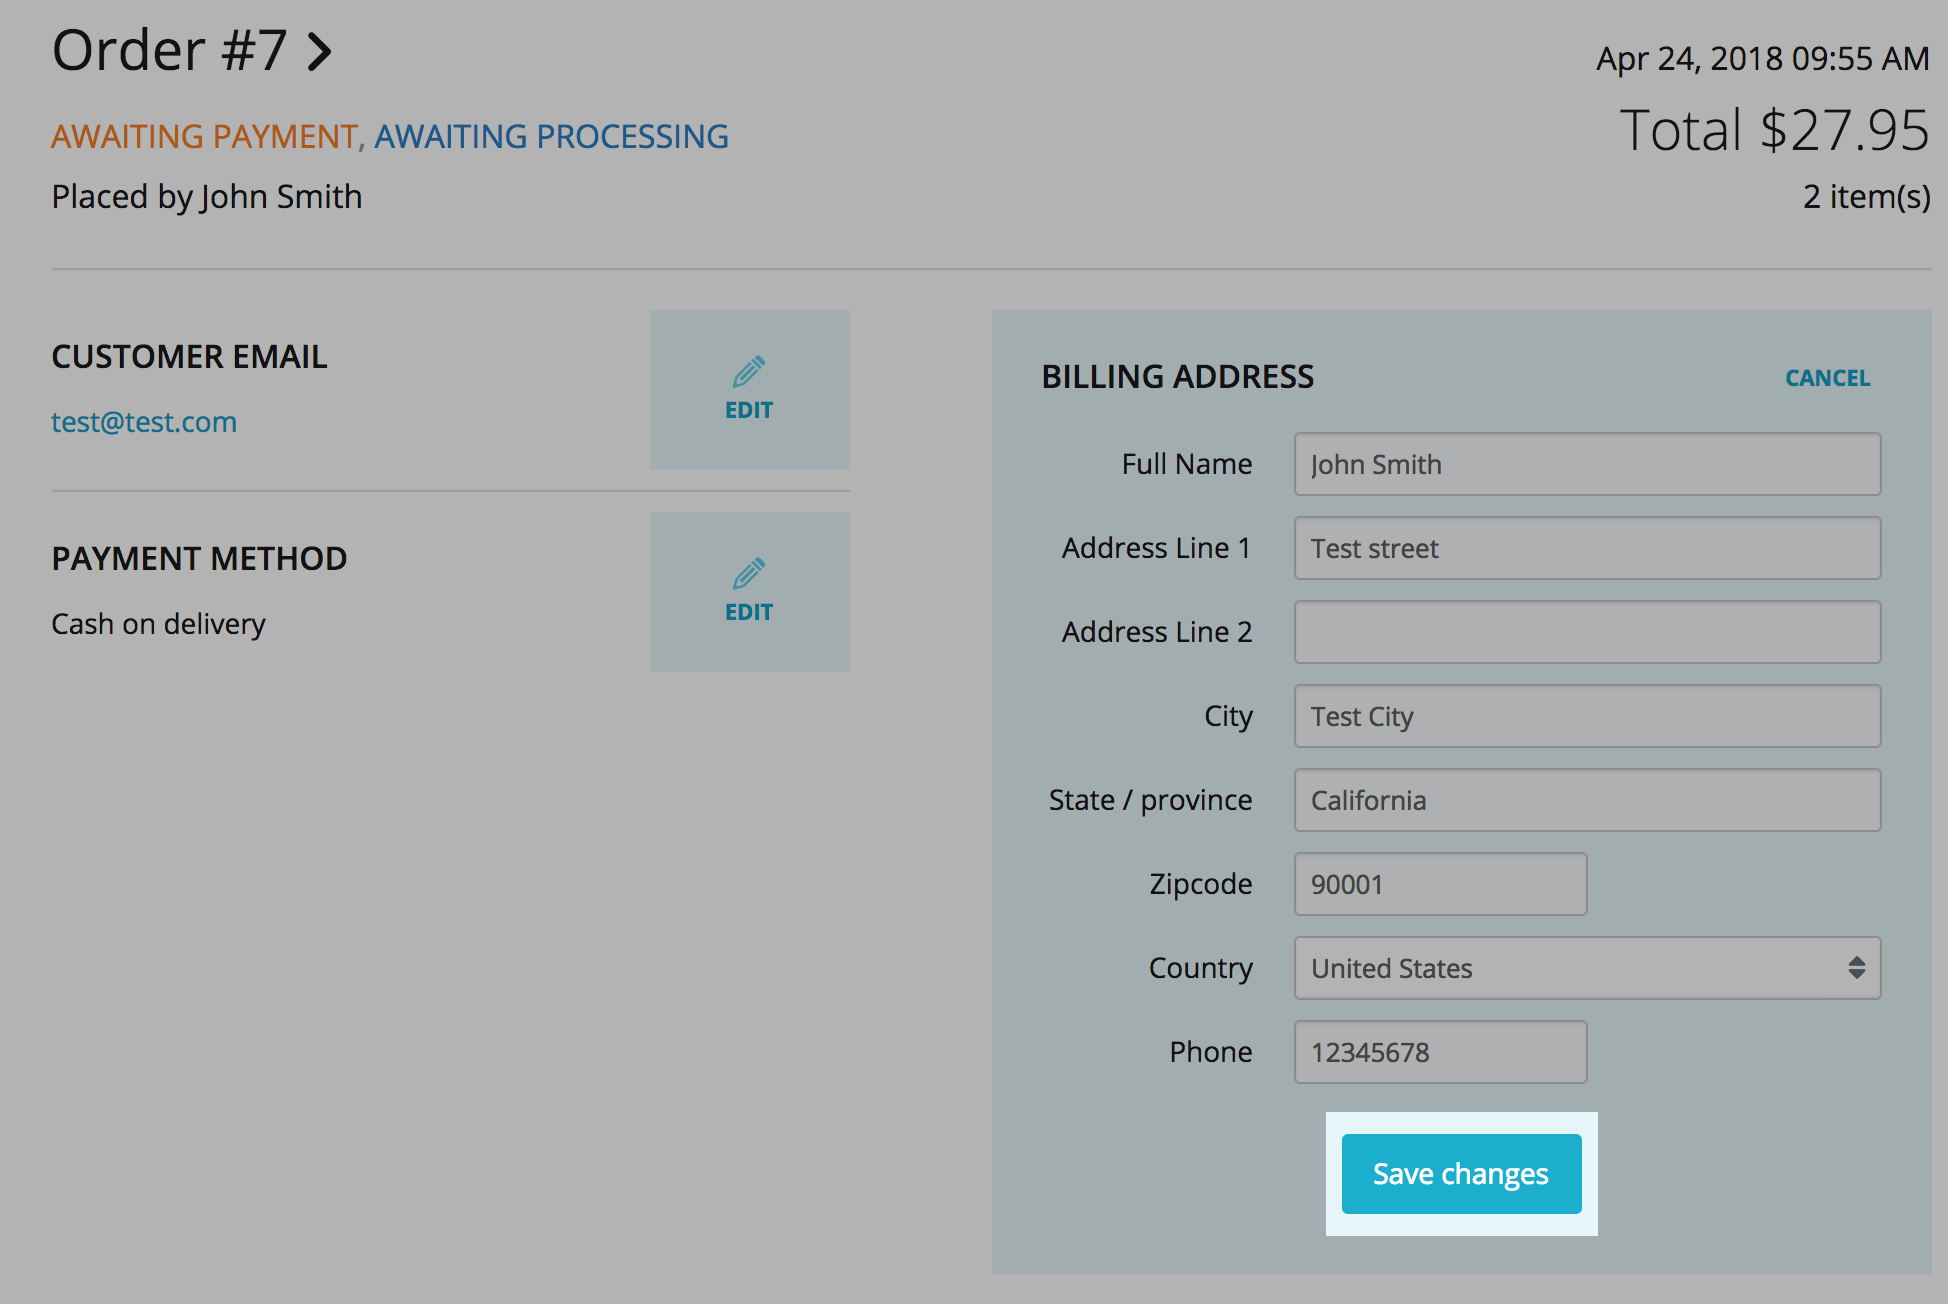Select the City input field

(x=1587, y=716)
